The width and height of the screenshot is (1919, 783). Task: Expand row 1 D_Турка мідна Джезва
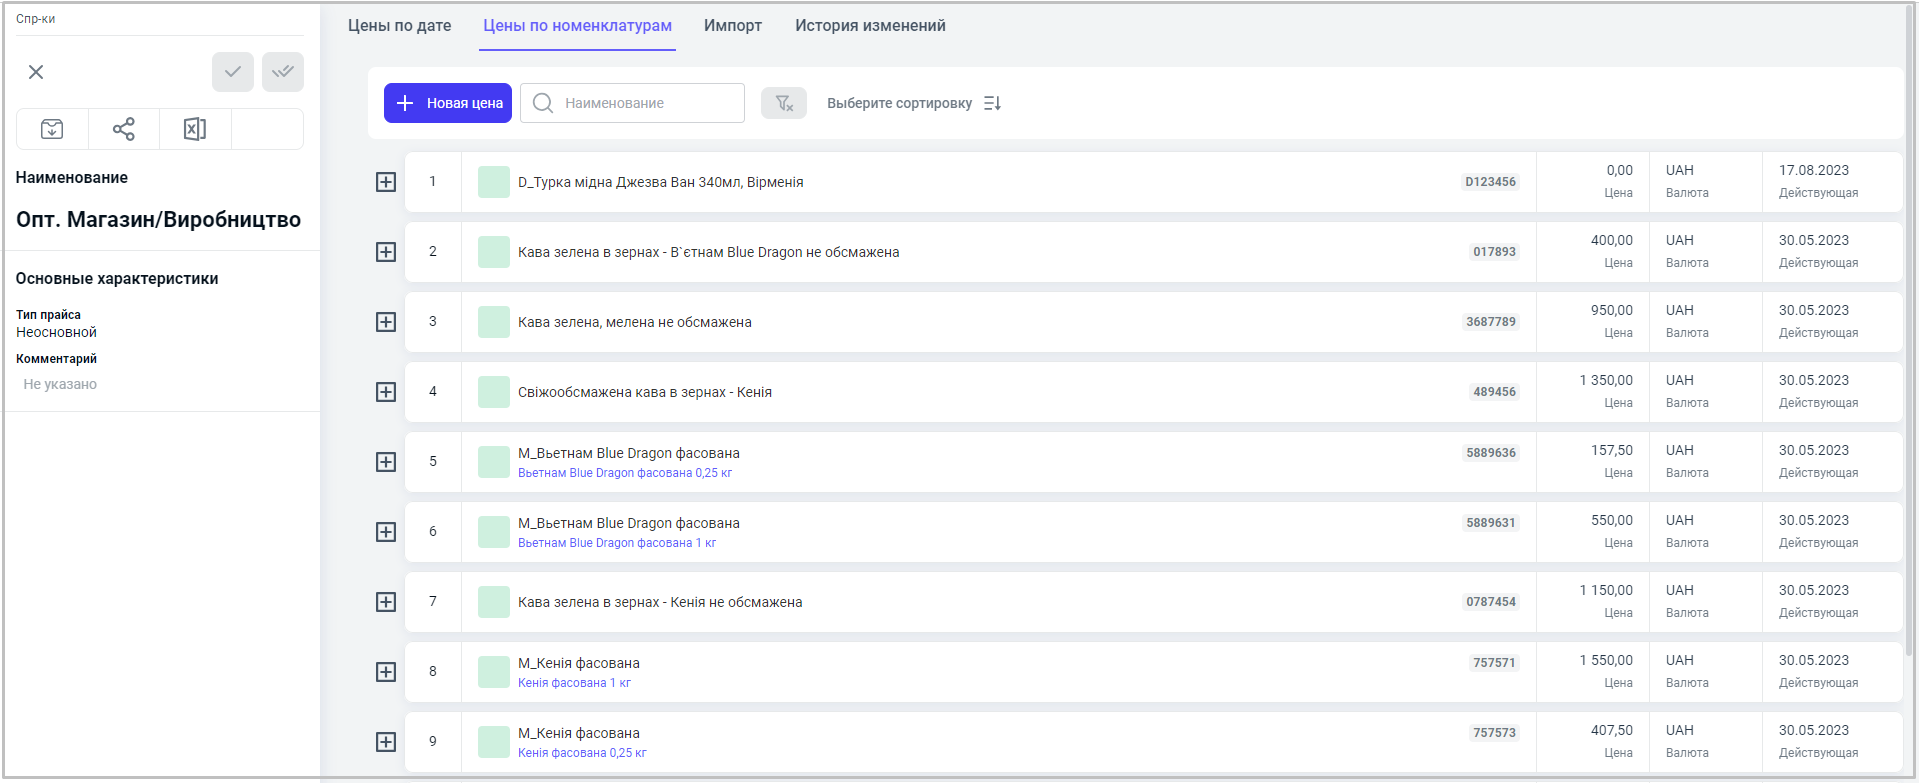(x=386, y=182)
